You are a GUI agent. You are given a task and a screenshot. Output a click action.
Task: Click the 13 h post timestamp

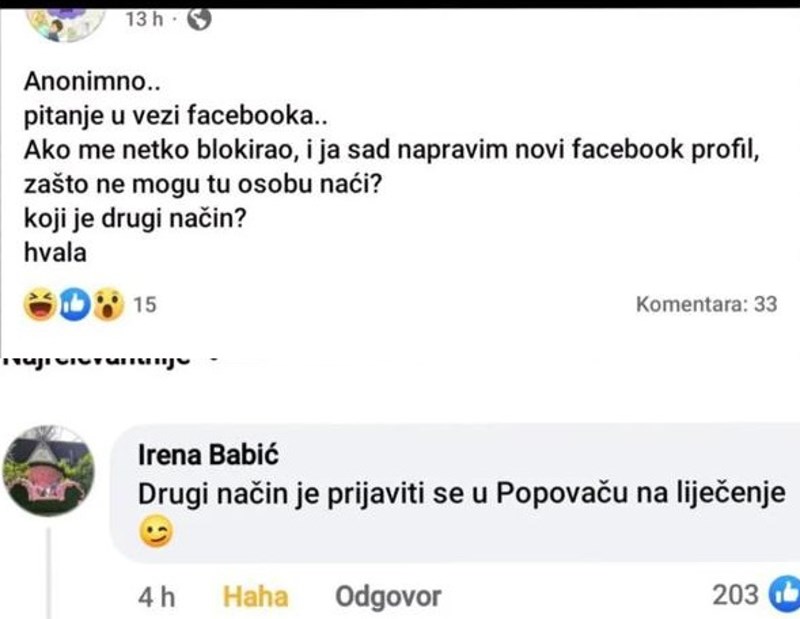pyautogui.click(x=145, y=20)
